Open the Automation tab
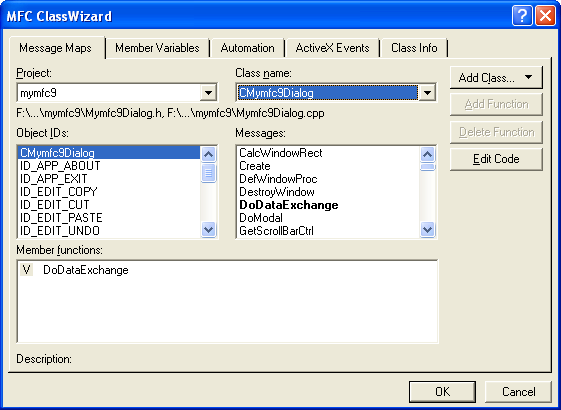 pos(247,48)
